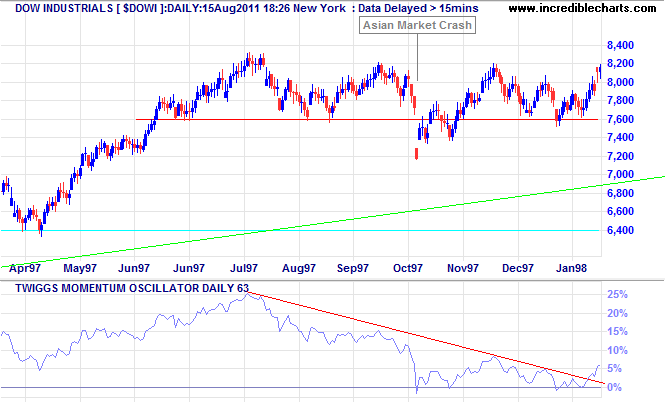This screenshot has height=405, width=665.
Task: Click the 8,200 price axis label
Action: click(620, 63)
